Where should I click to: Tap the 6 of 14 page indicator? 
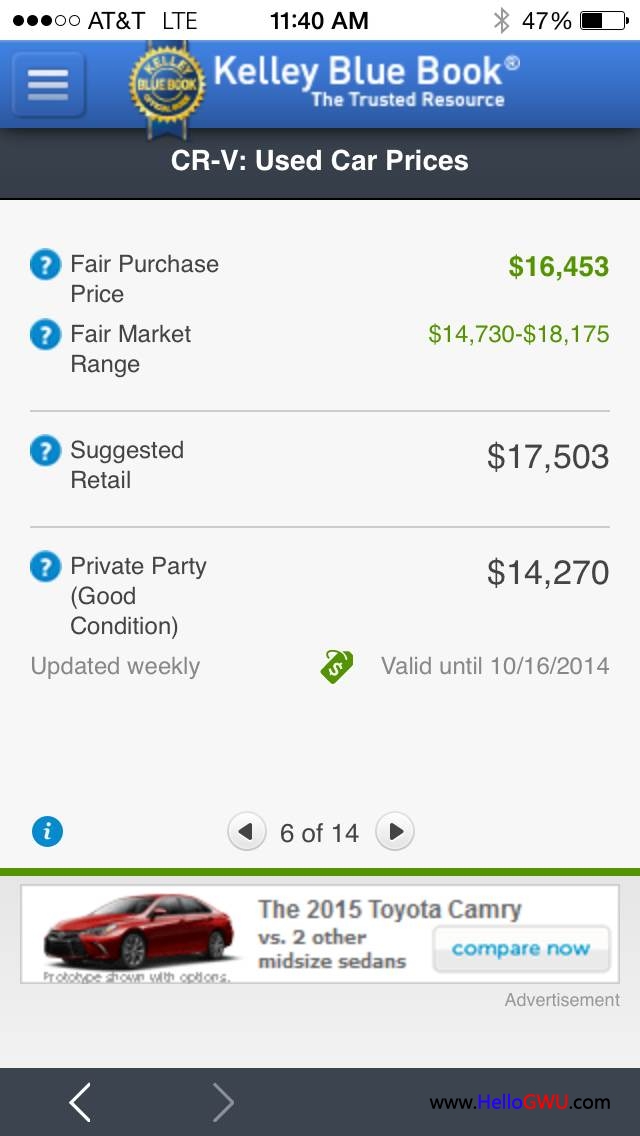tap(319, 833)
